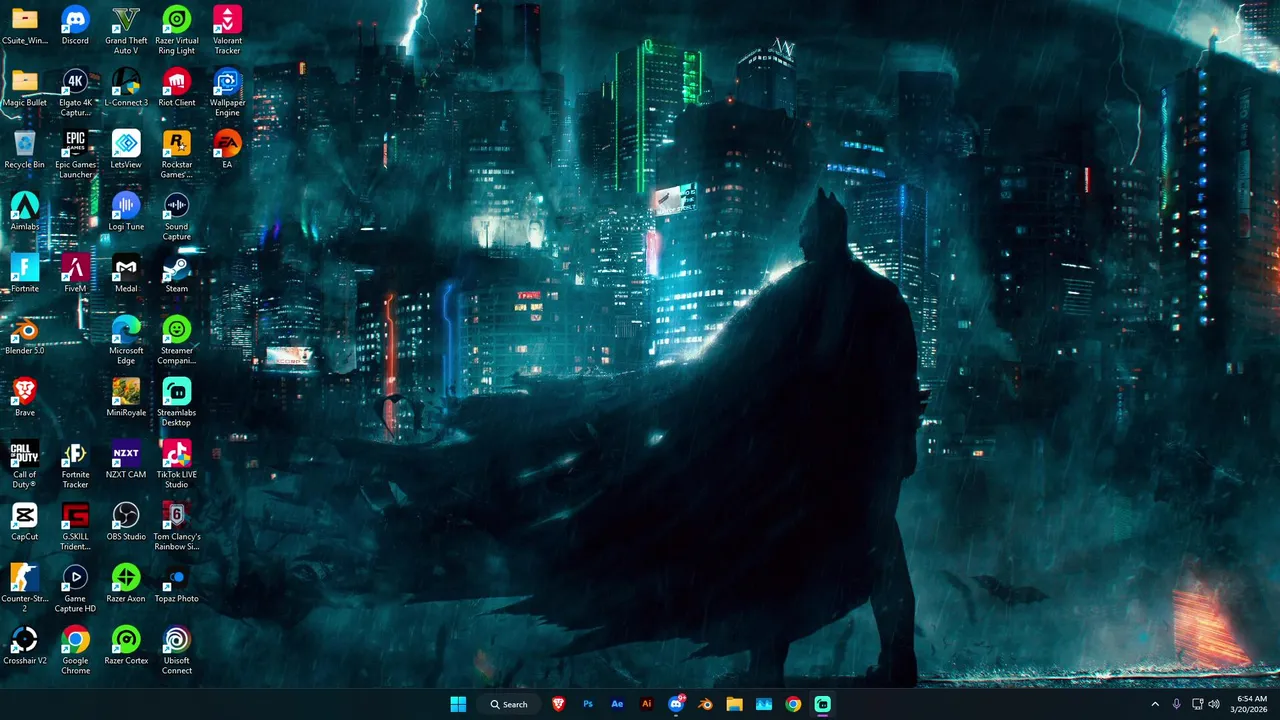Open the L-Connect 3 shortcut
The height and width of the screenshot is (720, 1280).
click(126, 89)
